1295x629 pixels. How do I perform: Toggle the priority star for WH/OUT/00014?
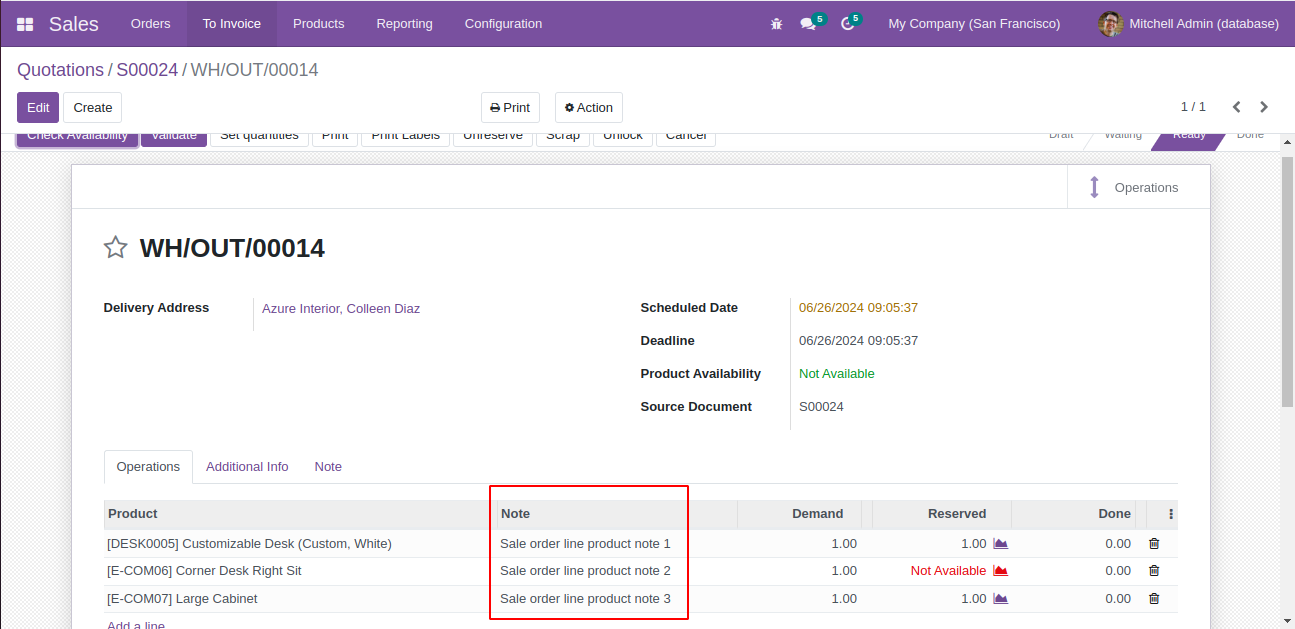click(116, 248)
